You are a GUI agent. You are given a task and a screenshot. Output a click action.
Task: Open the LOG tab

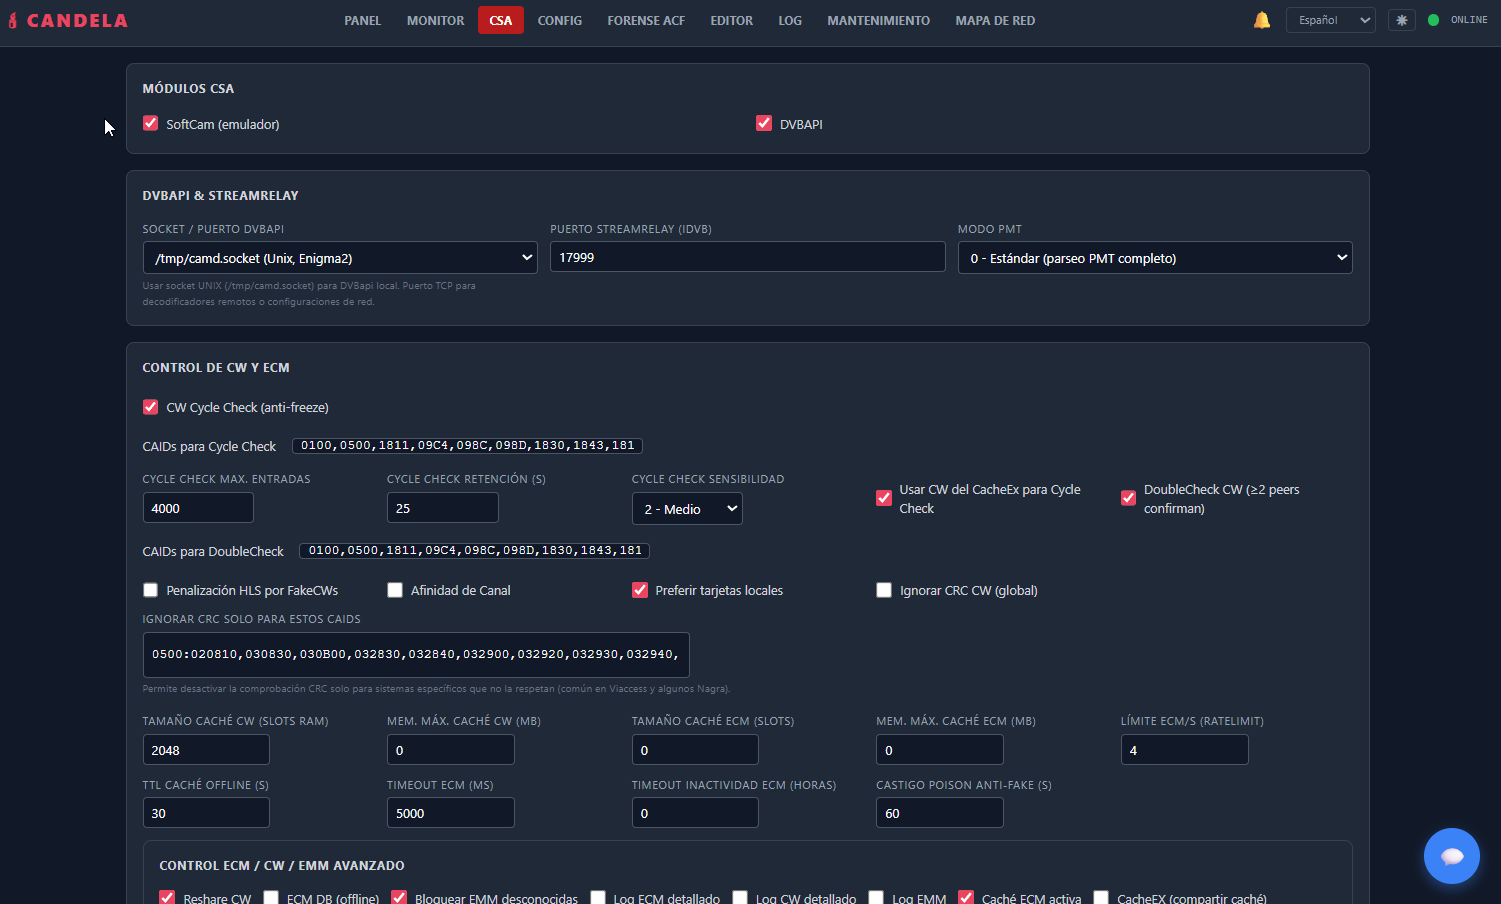[790, 20]
